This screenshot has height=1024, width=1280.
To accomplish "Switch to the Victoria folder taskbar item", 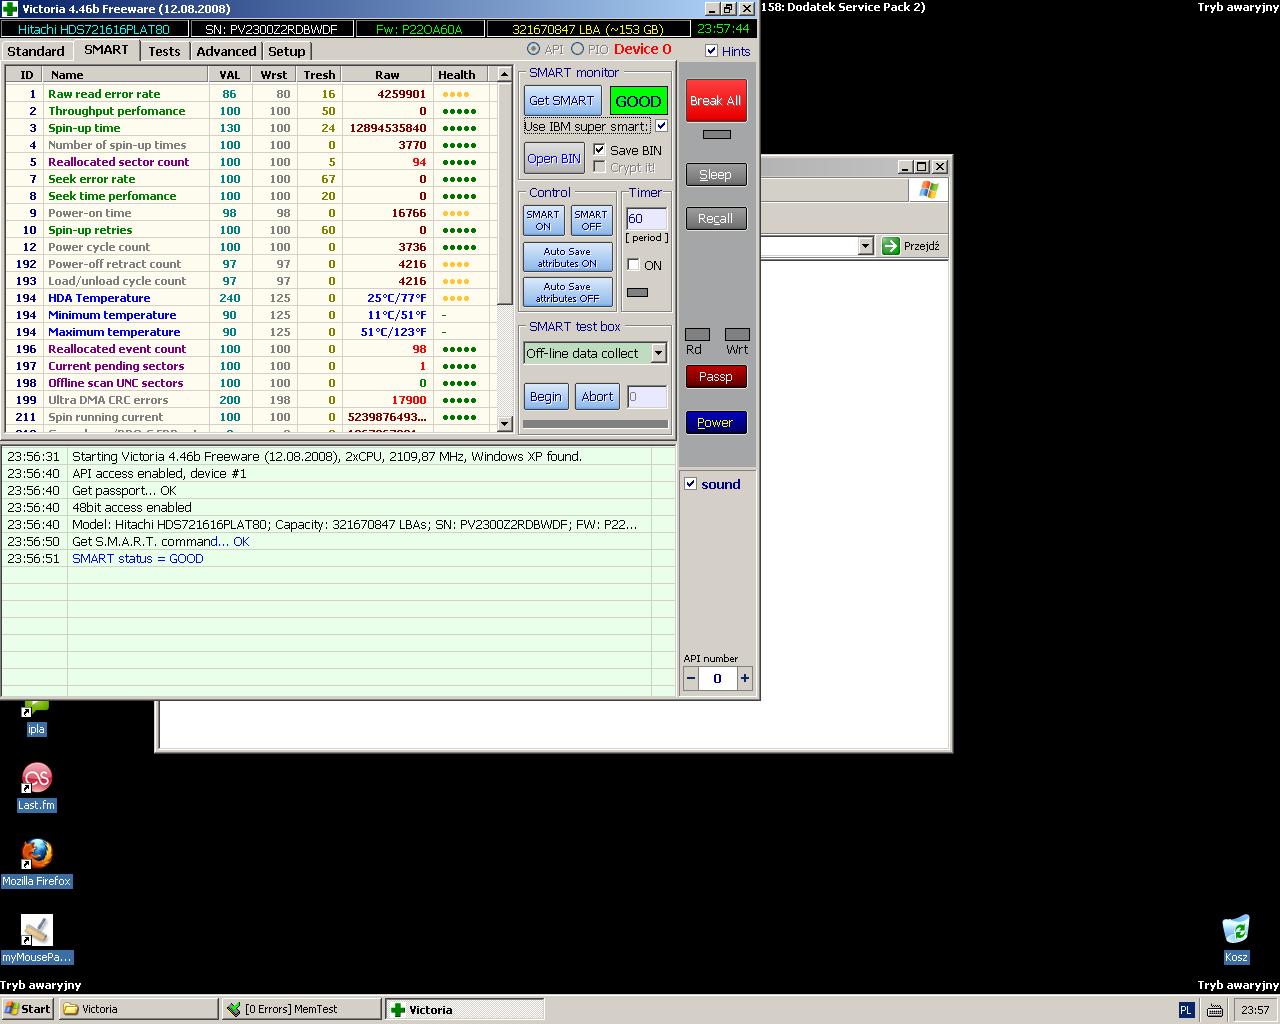I will click(x=138, y=1009).
